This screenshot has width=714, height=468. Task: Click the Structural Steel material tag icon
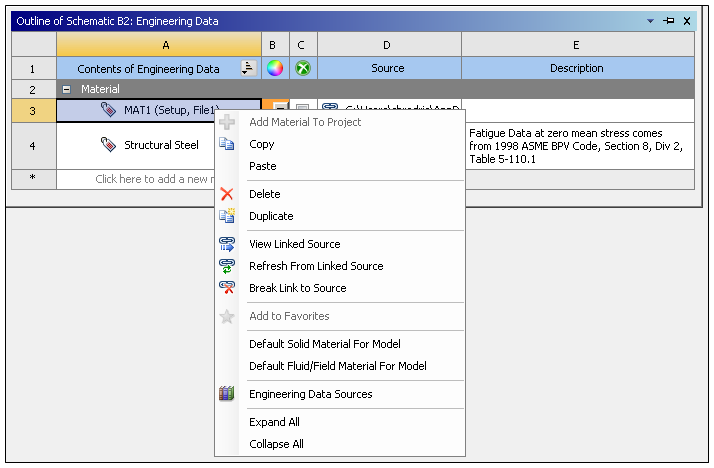109,145
